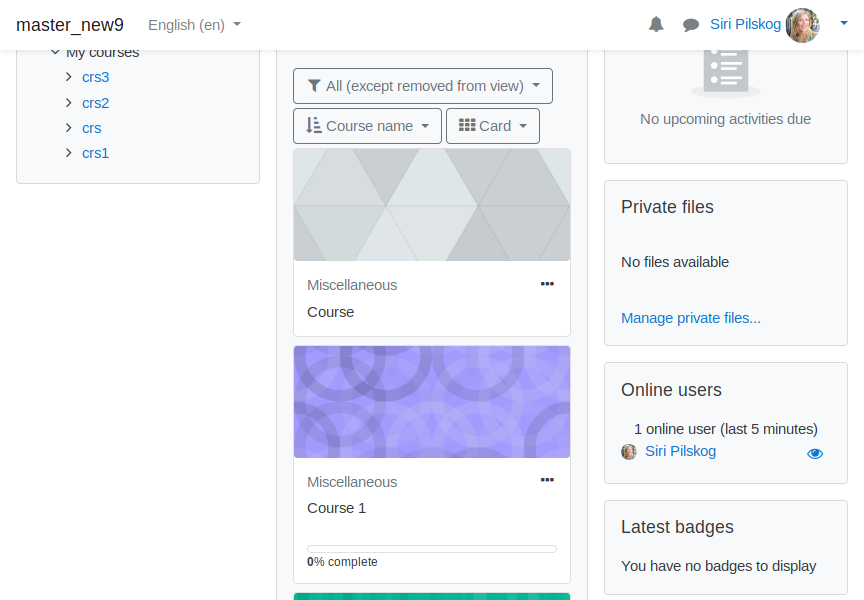The width and height of the screenshot is (864, 600).
Task: Open the messages speech bubble icon
Action: click(690, 25)
